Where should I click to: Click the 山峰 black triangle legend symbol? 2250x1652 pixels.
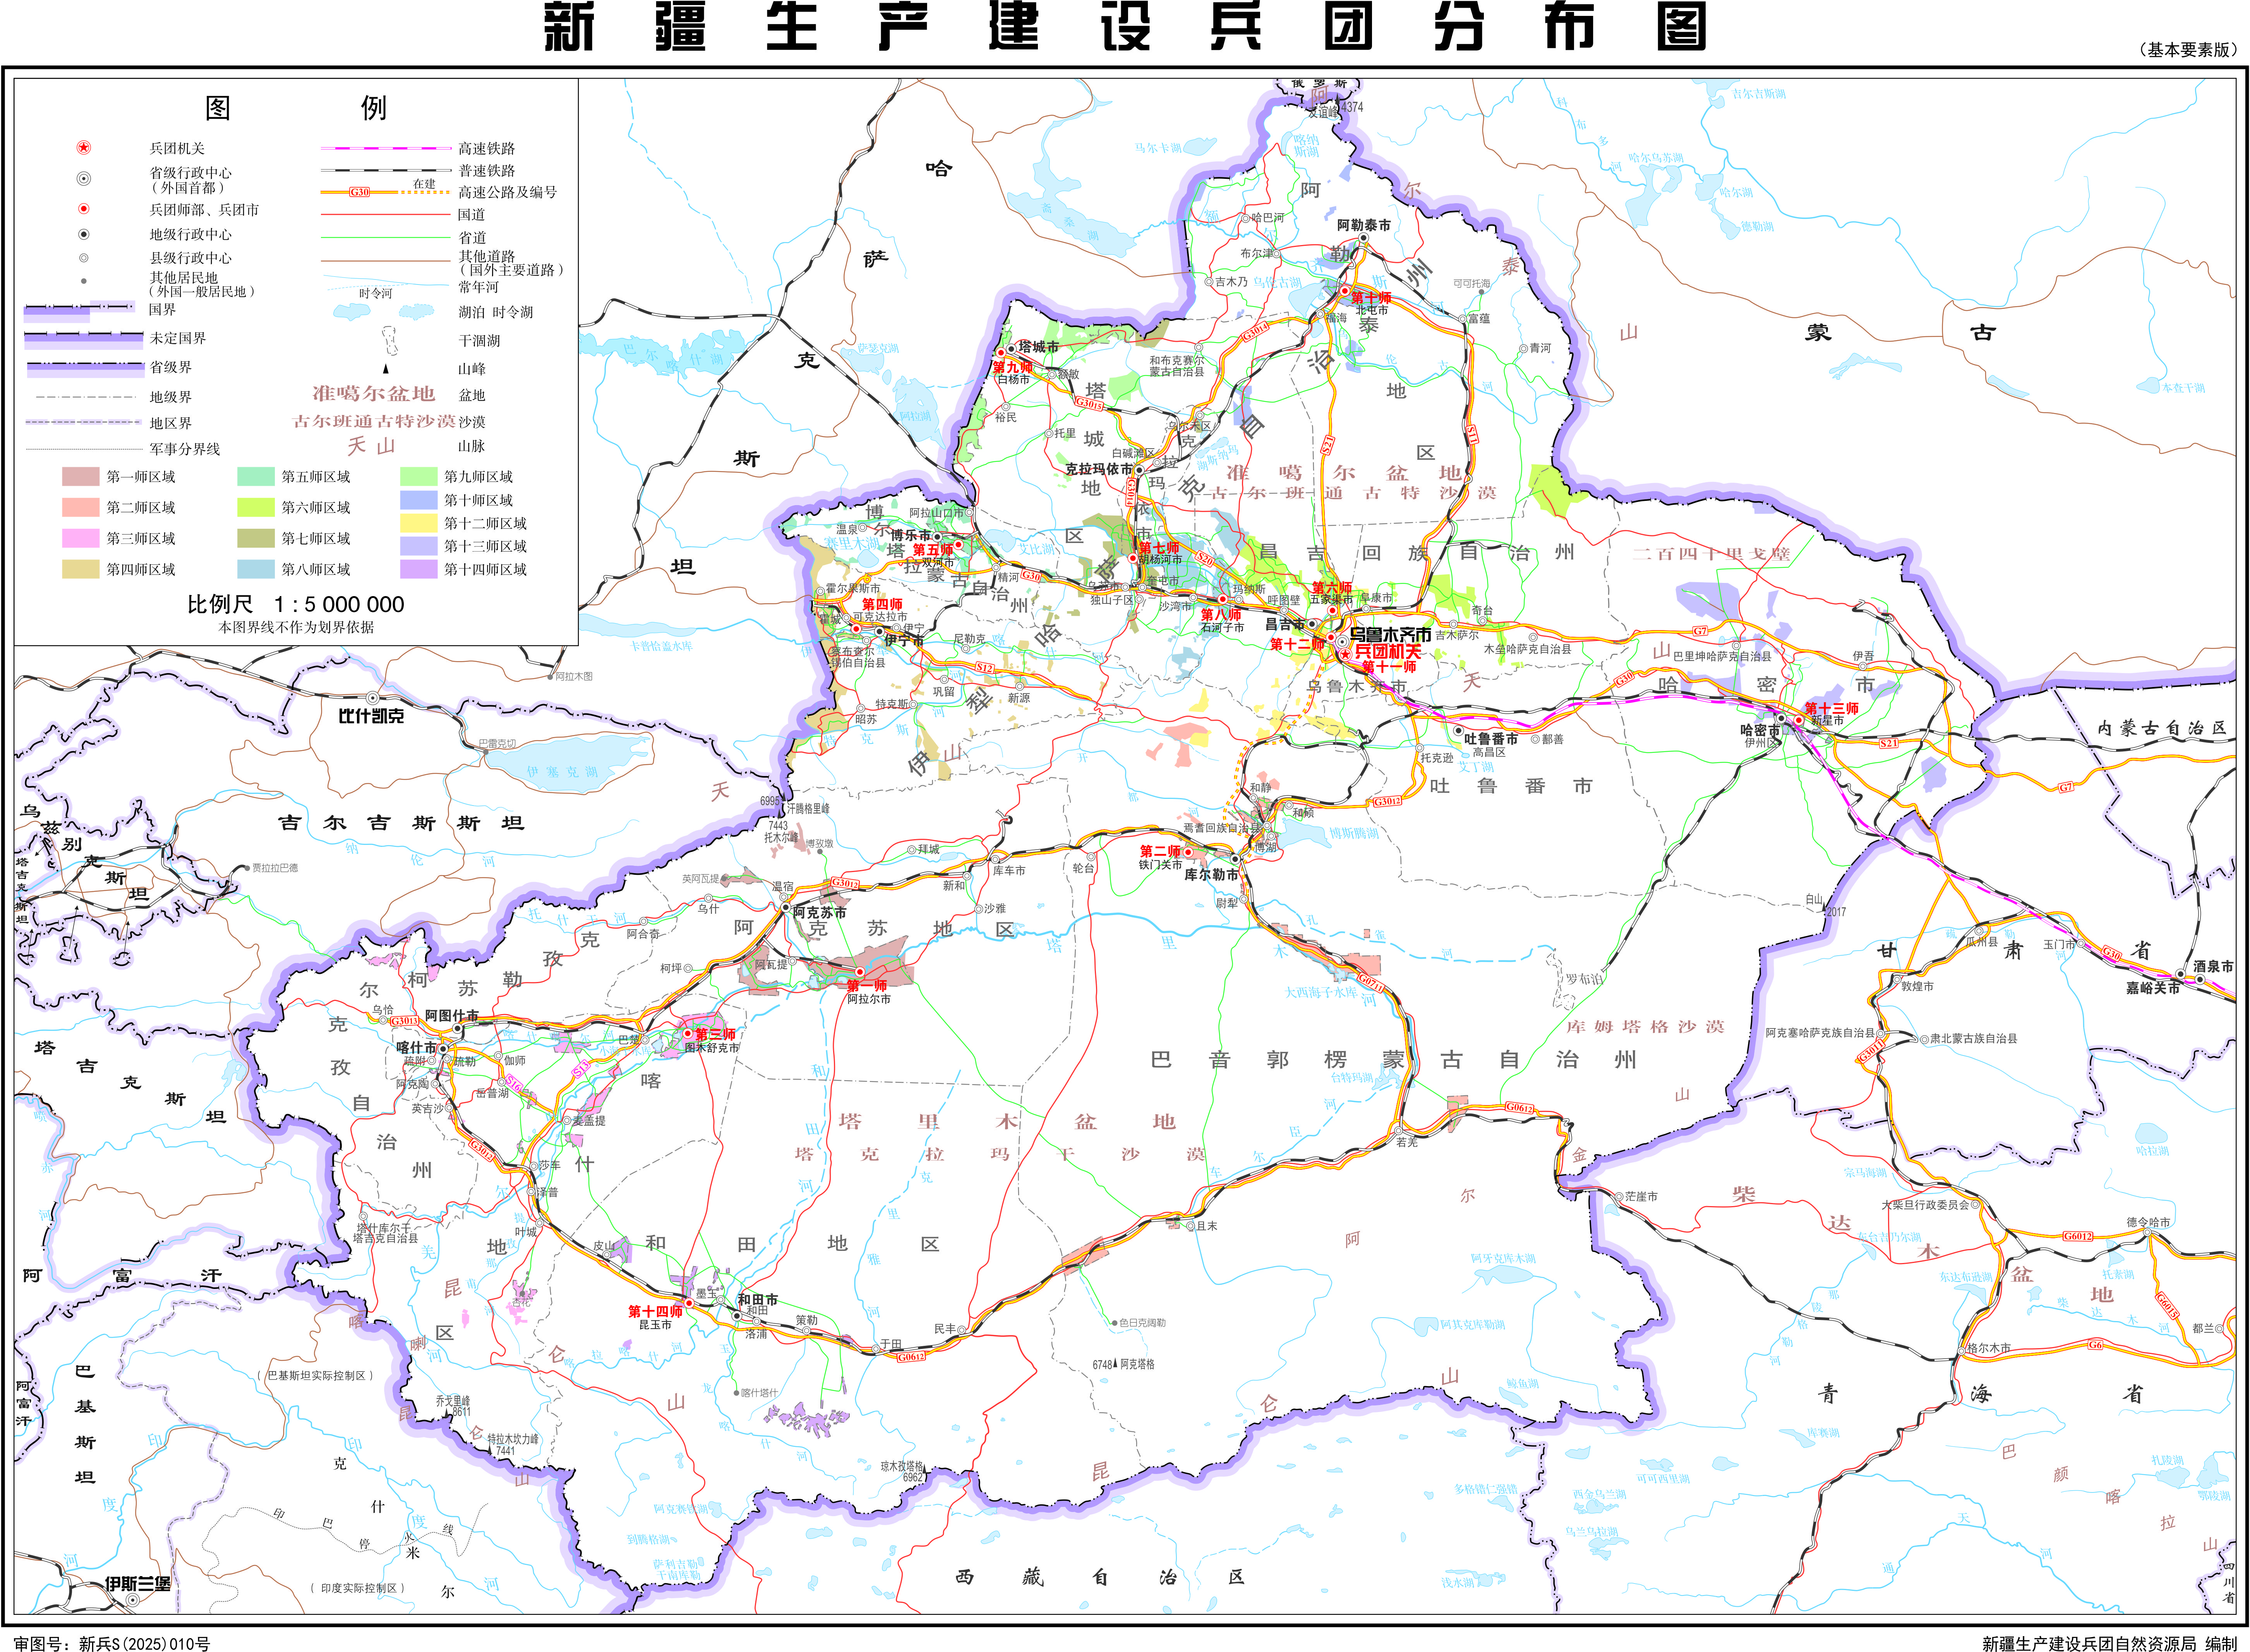[x=386, y=369]
